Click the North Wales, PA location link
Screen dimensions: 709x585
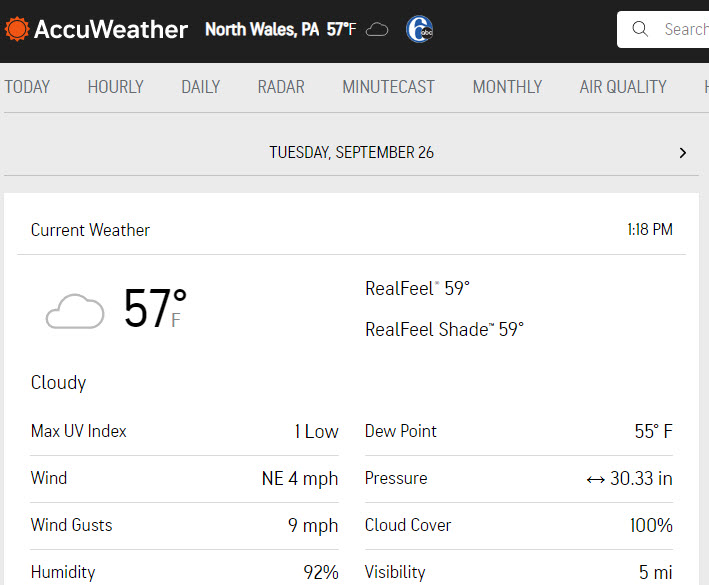click(x=262, y=29)
